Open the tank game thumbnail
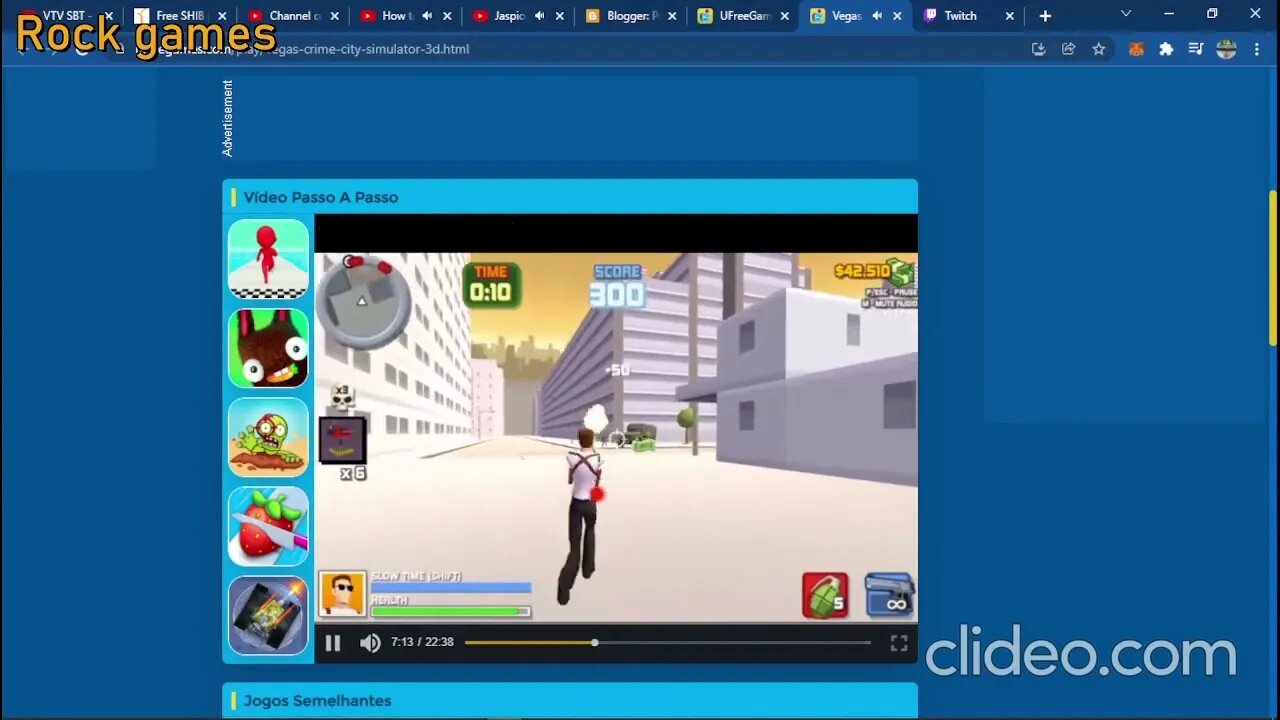Screen dimensions: 1280x720 [x=268, y=615]
